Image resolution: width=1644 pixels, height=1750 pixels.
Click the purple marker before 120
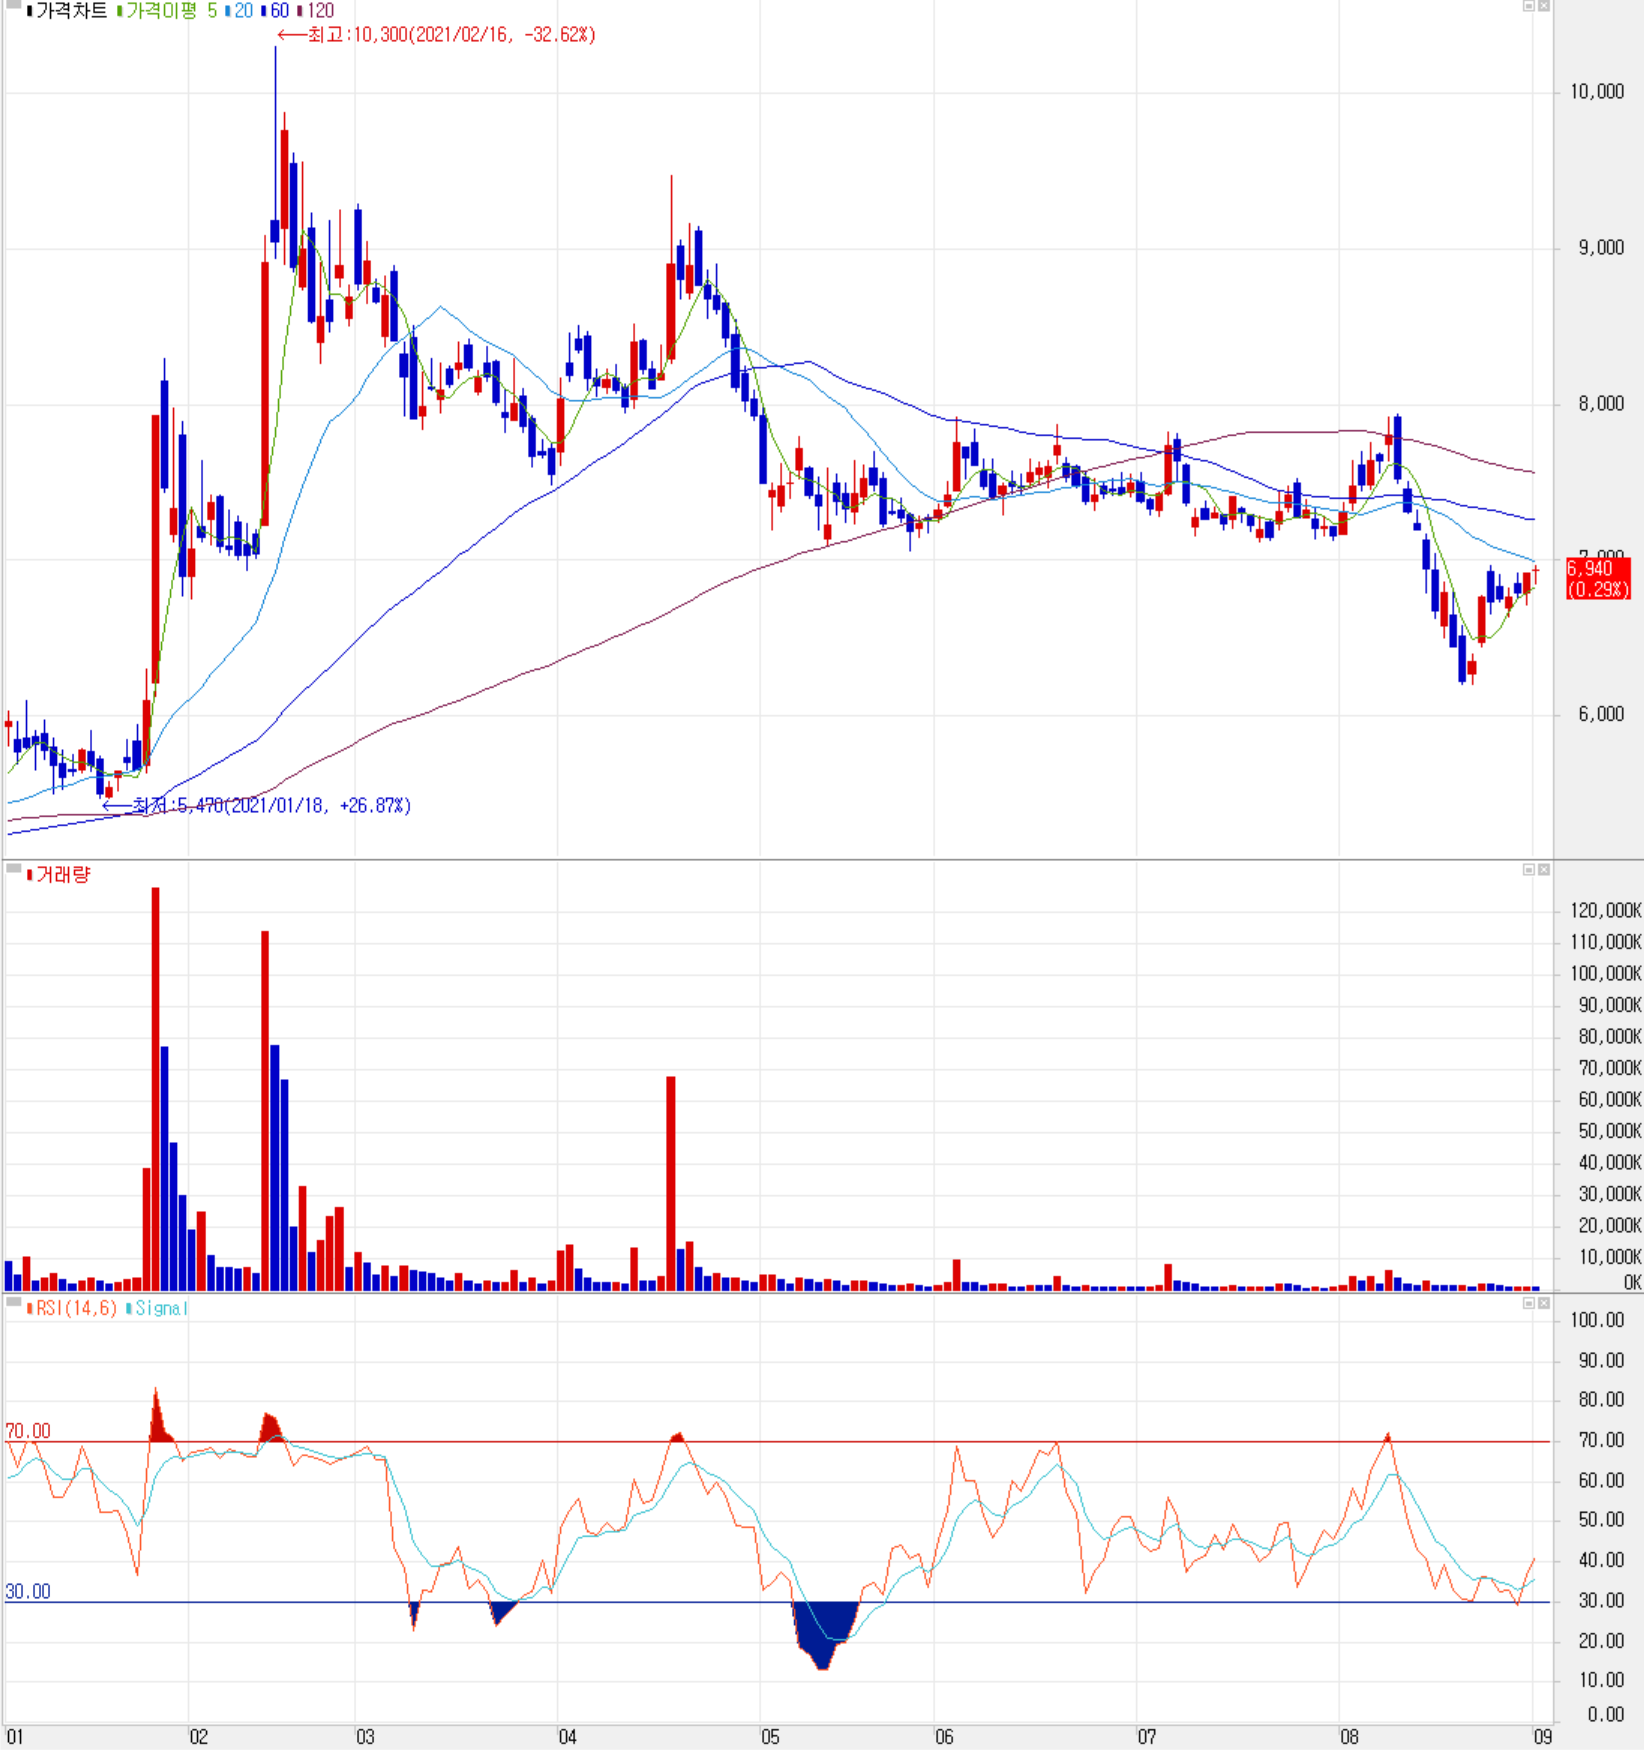coord(299,11)
